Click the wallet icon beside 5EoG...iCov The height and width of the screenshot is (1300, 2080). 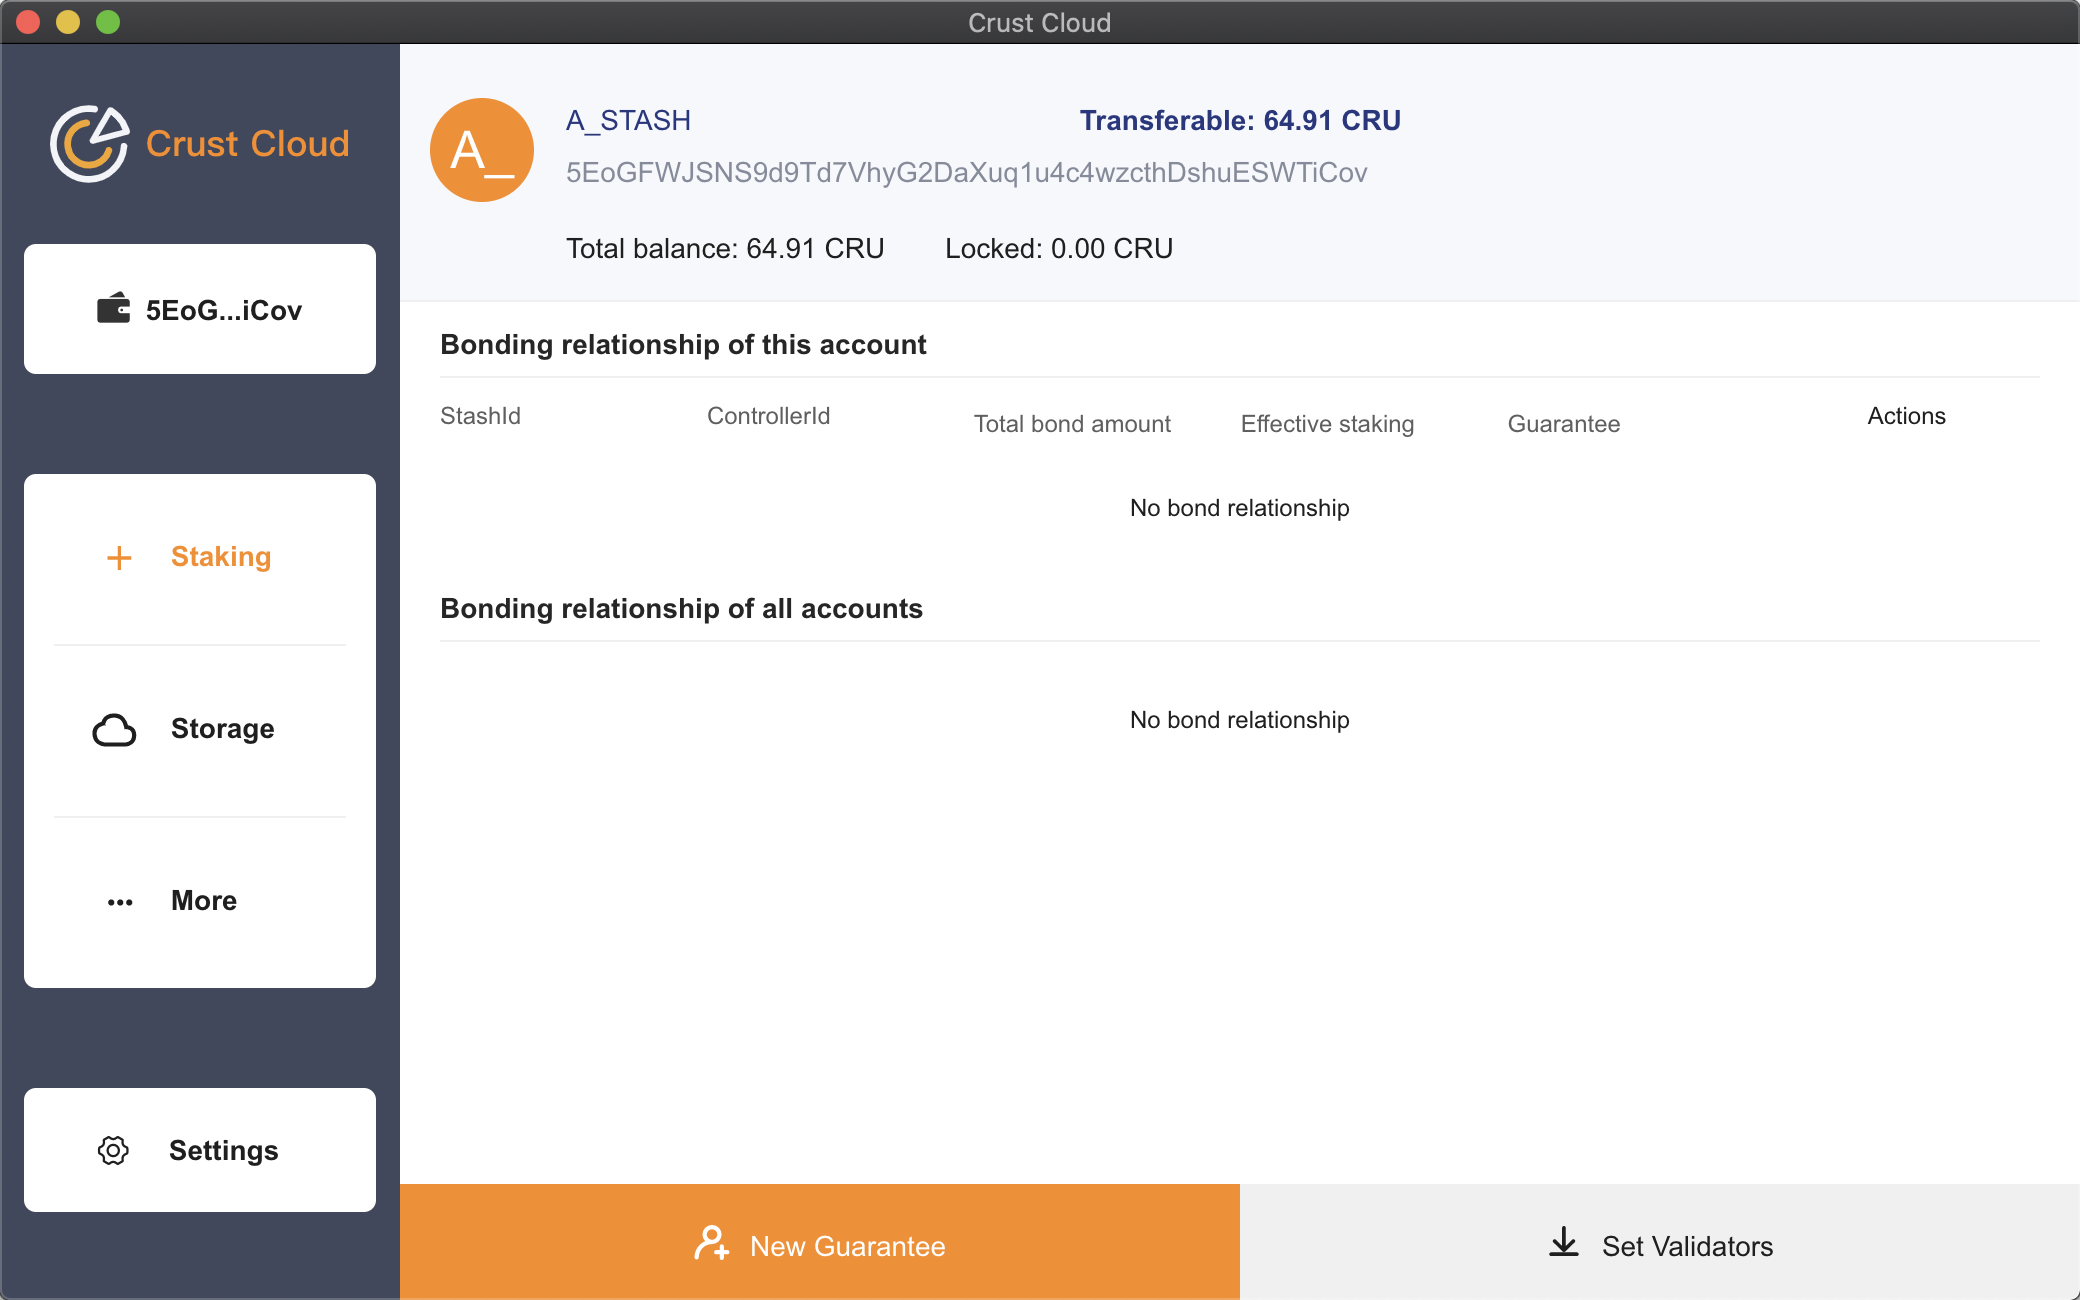(113, 309)
